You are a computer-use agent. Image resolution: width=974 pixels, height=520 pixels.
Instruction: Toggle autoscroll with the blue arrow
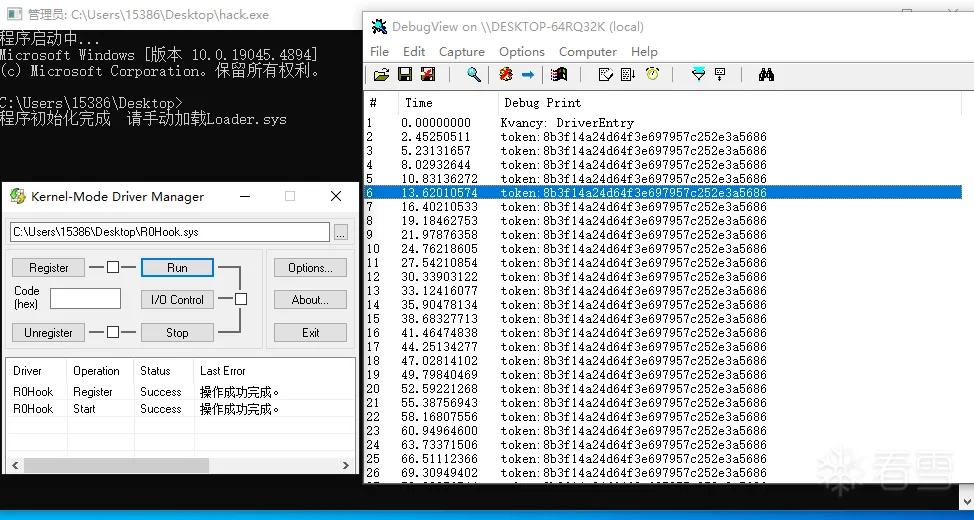coord(527,75)
